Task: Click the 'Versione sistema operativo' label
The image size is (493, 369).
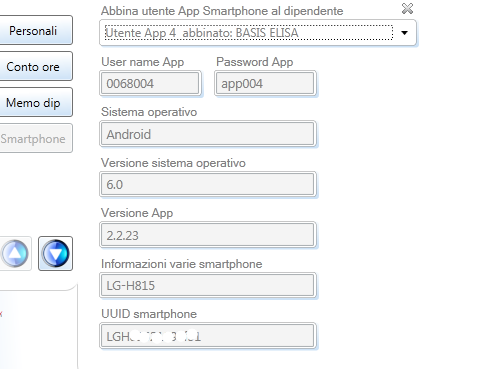Action: coord(173,163)
